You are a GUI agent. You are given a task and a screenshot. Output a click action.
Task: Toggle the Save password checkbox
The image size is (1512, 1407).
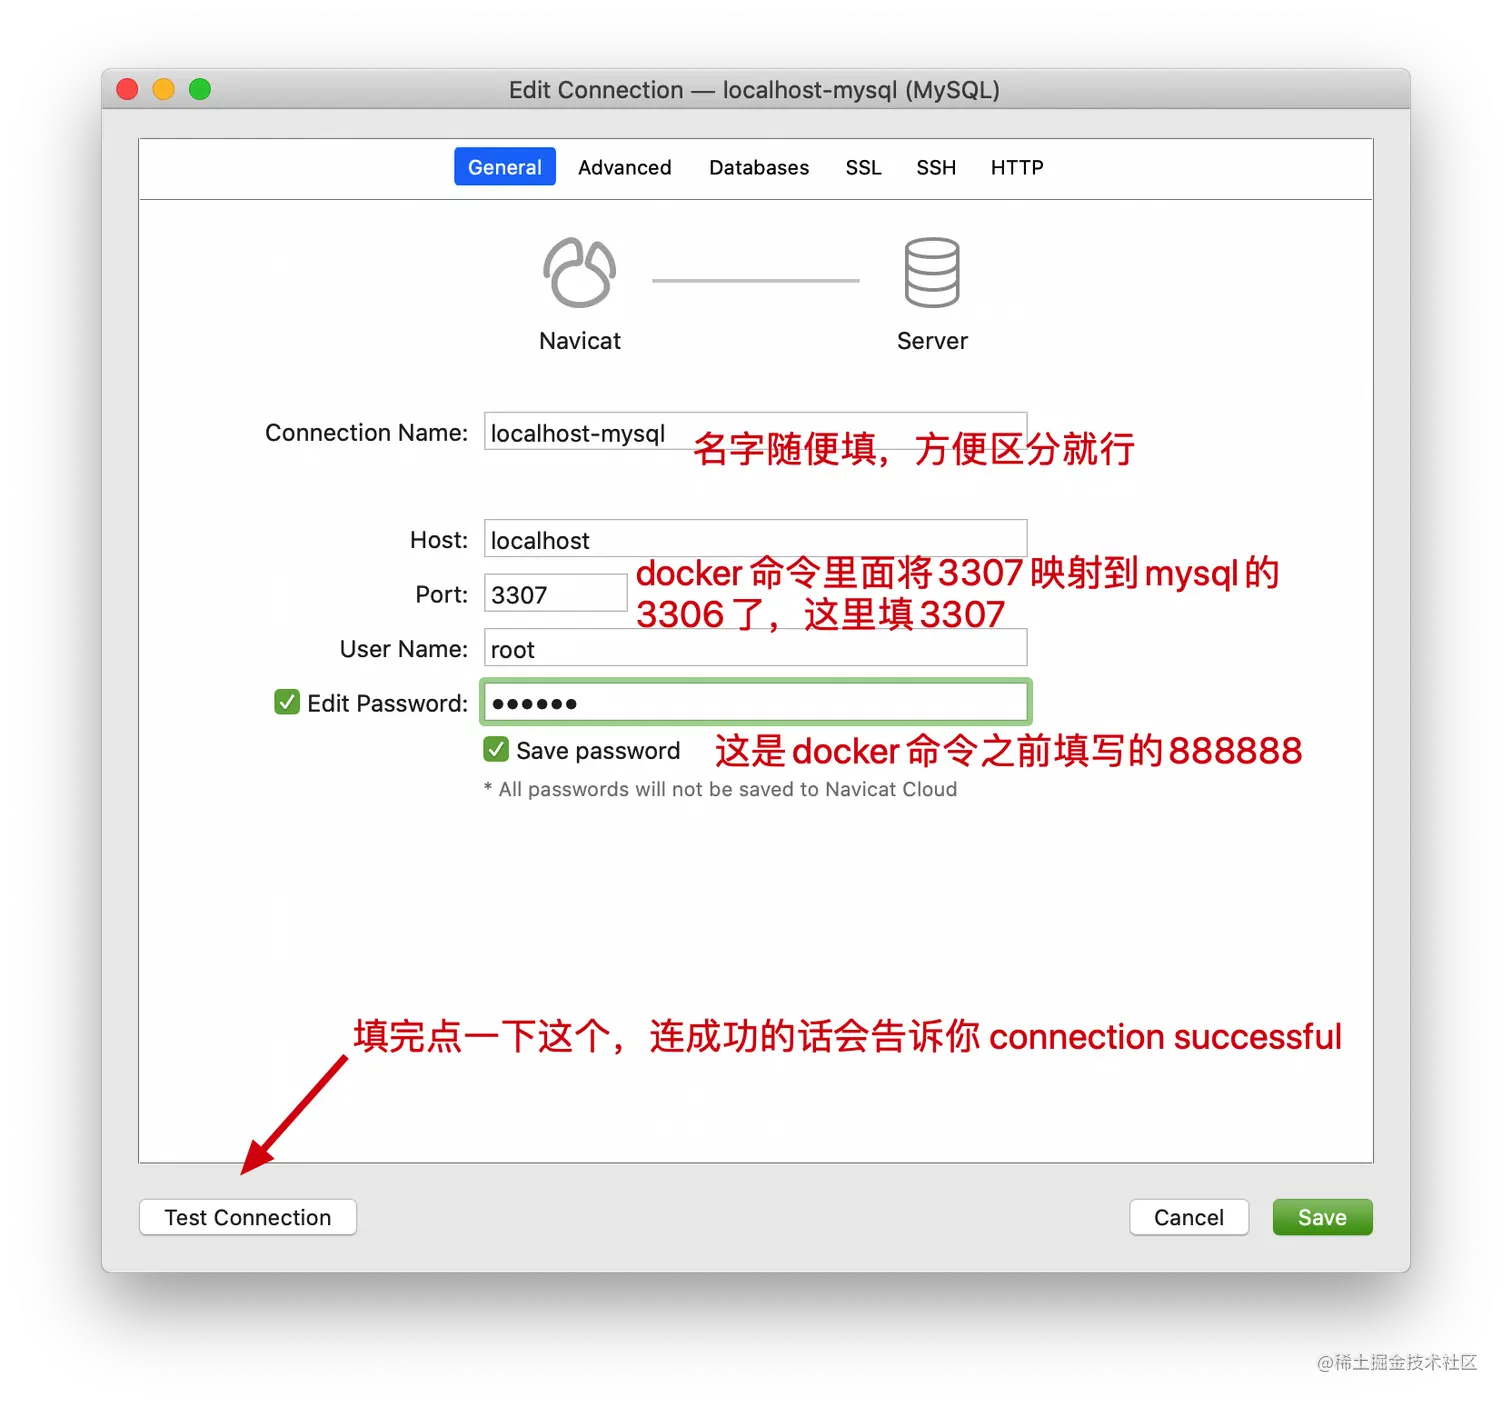(x=496, y=749)
